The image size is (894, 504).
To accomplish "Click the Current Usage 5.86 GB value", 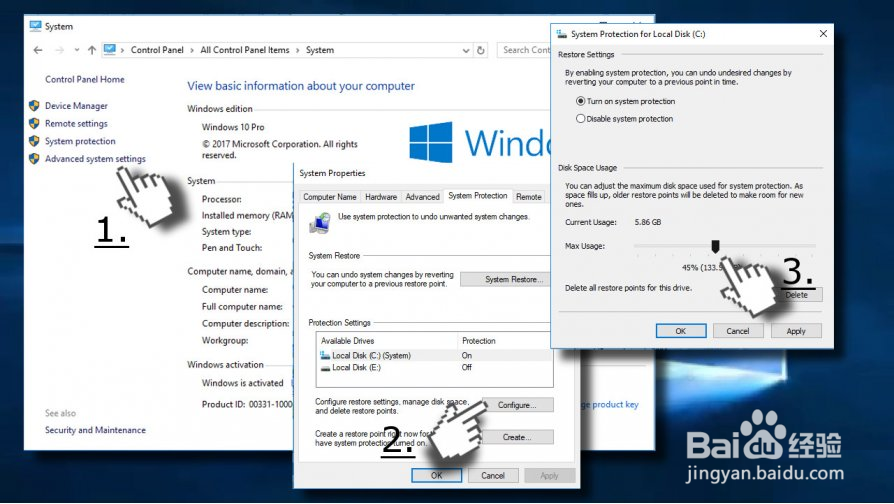I will (648, 222).
